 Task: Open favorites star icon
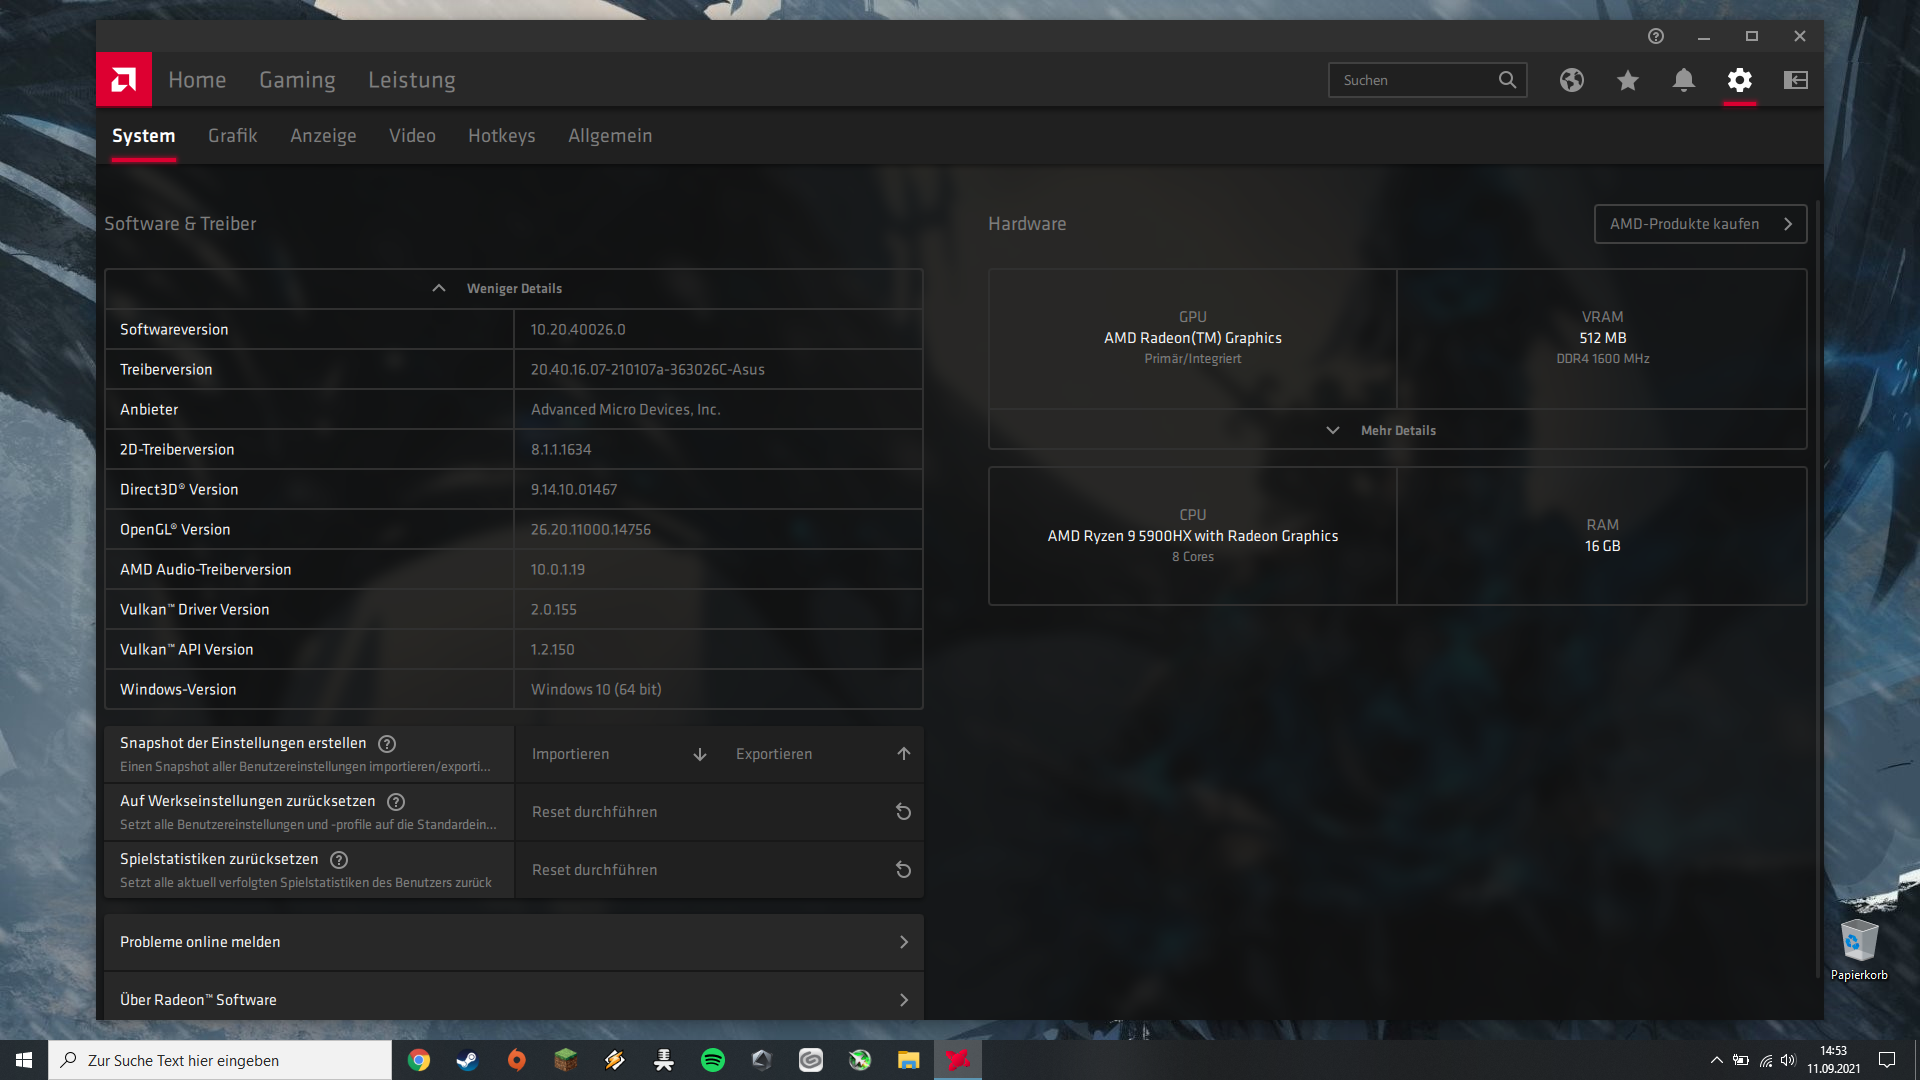coord(1628,80)
